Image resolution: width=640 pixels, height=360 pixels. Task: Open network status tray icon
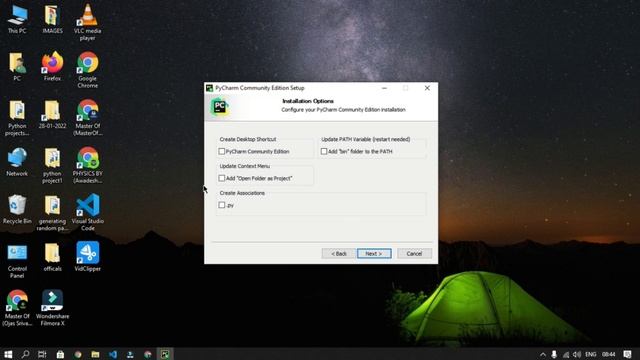(566, 355)
